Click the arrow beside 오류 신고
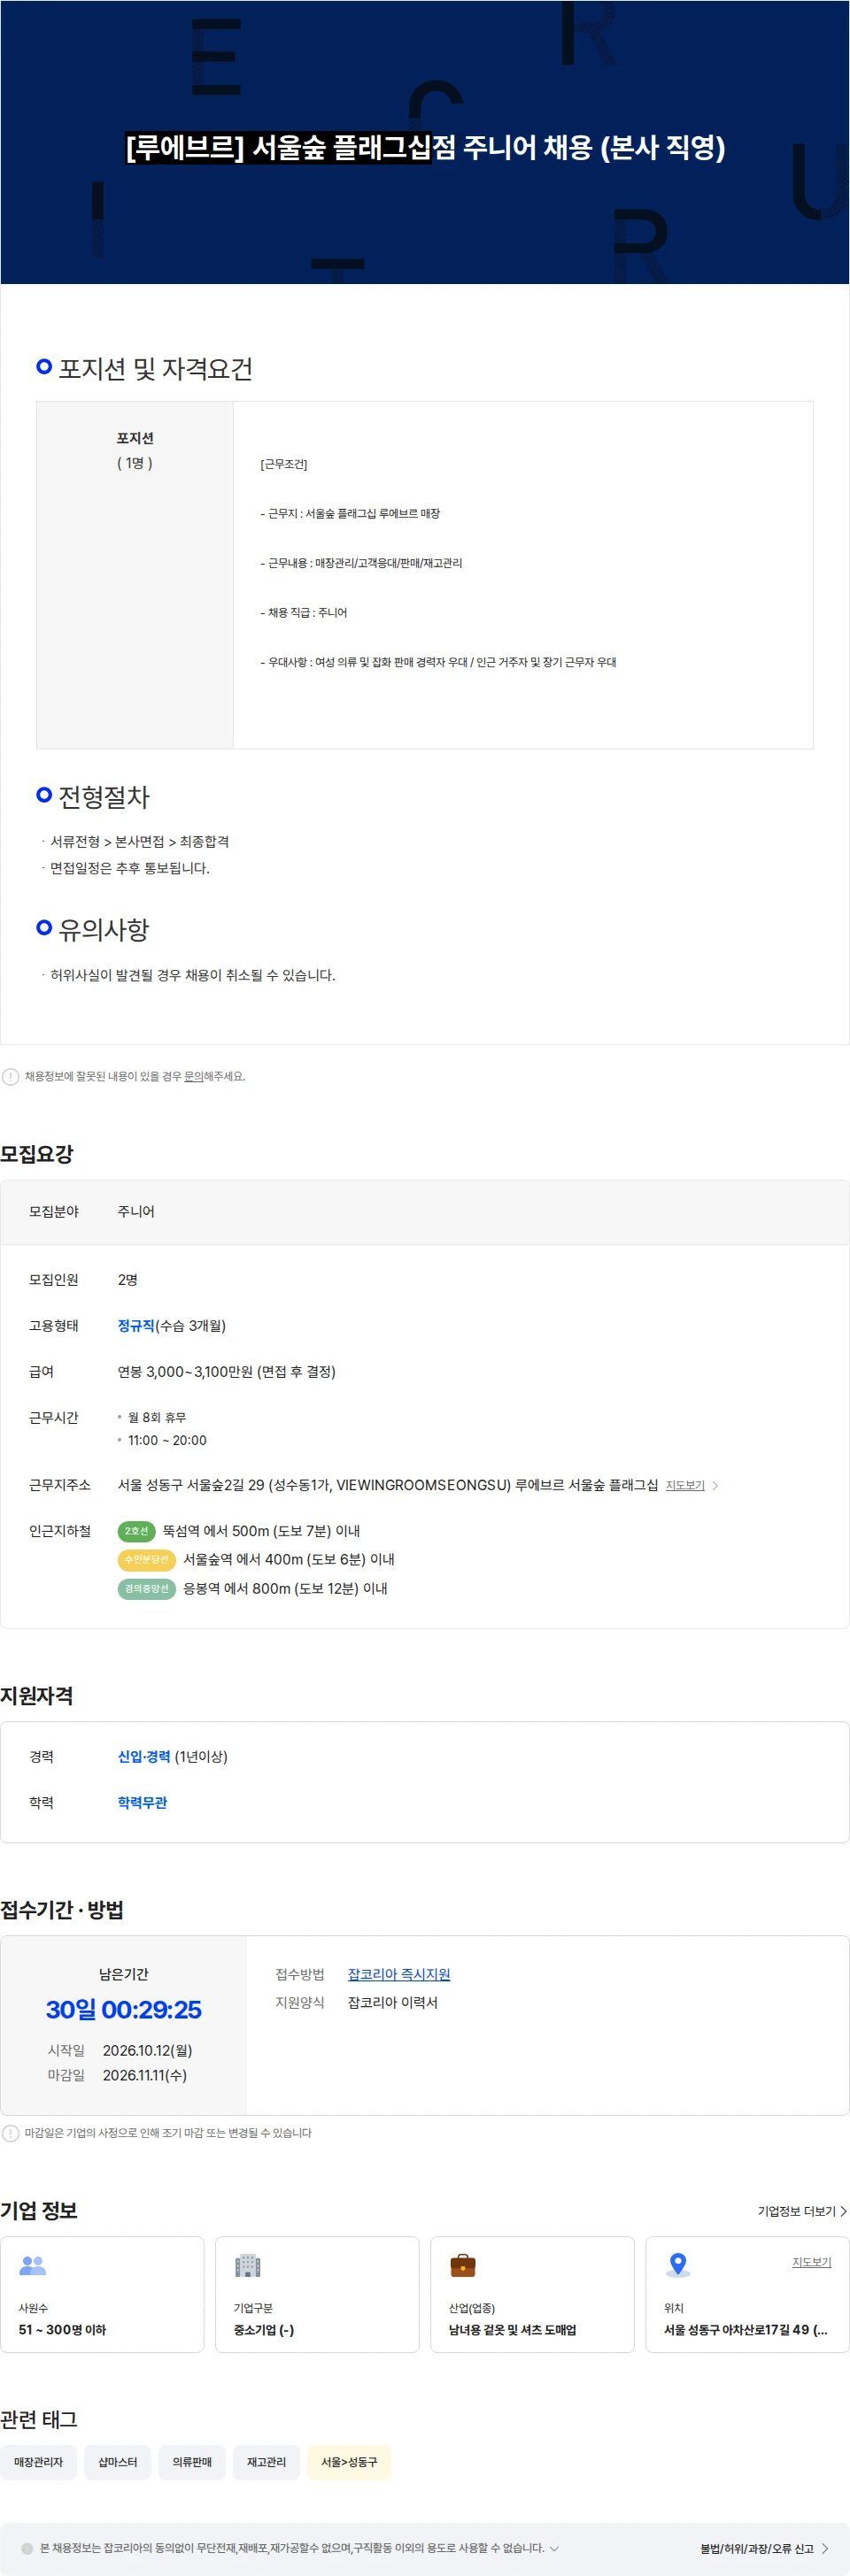Screen dimensions: 850x2576 825,2548
